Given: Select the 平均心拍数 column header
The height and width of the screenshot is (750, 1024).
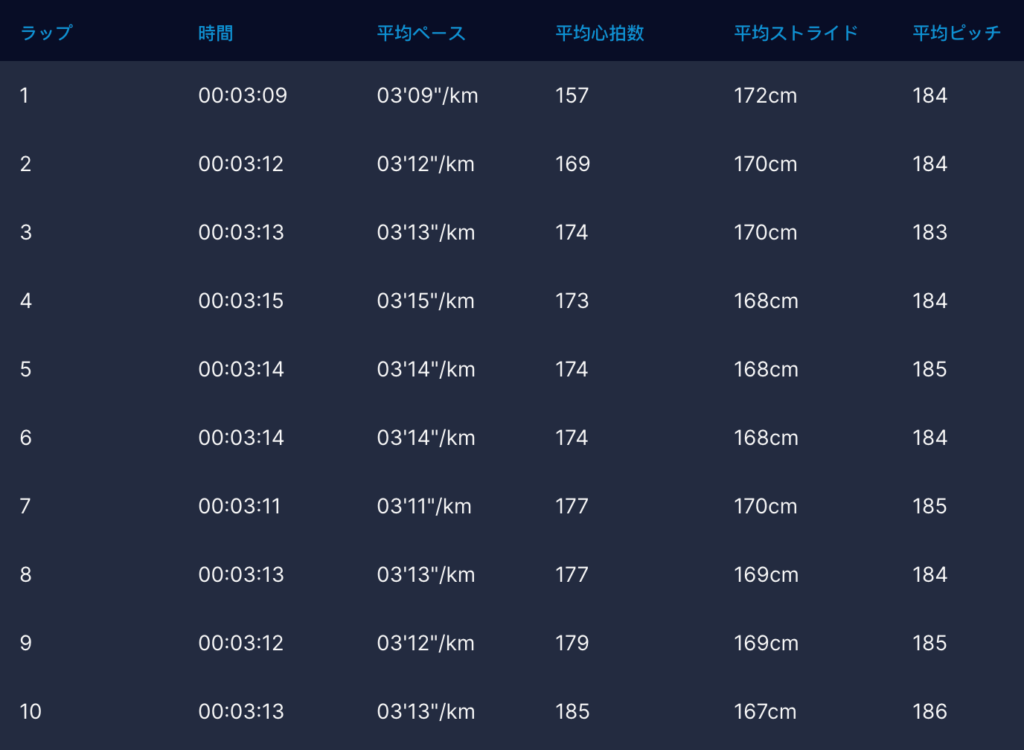Looking at the screenshot, I should click(x=600, y=33).
